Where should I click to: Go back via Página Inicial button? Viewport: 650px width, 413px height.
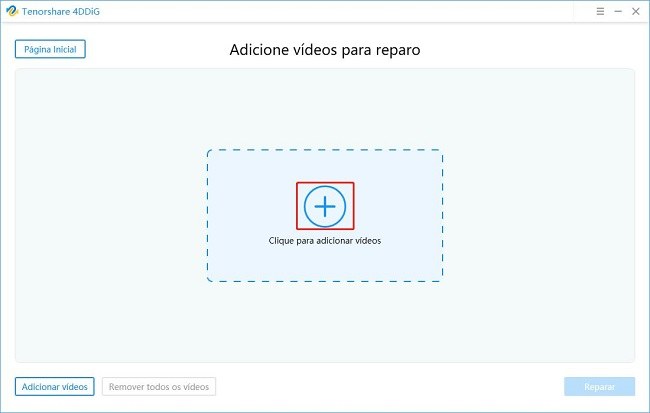click(x=50, y=49)
